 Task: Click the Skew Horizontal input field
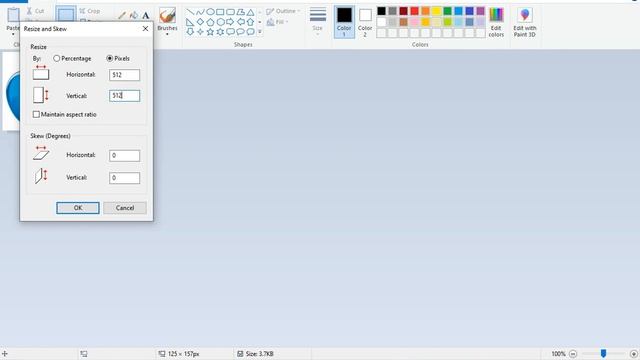click(124, 156)
